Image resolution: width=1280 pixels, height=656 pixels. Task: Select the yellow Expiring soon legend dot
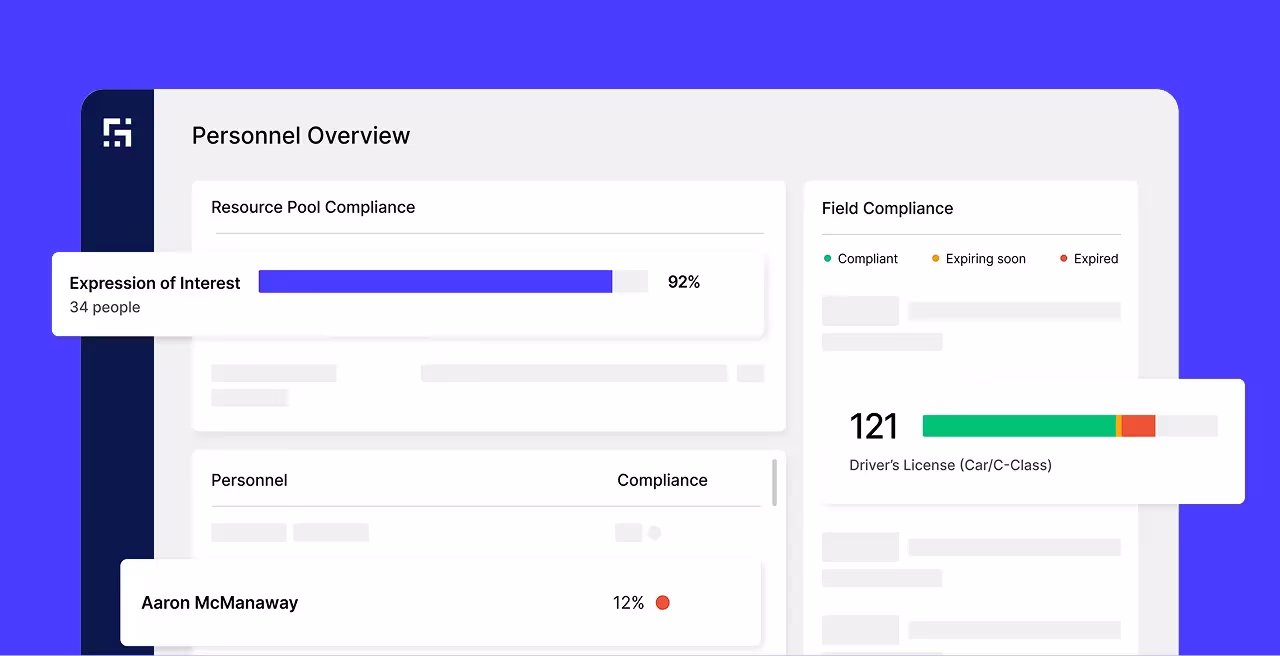point(934,258)
